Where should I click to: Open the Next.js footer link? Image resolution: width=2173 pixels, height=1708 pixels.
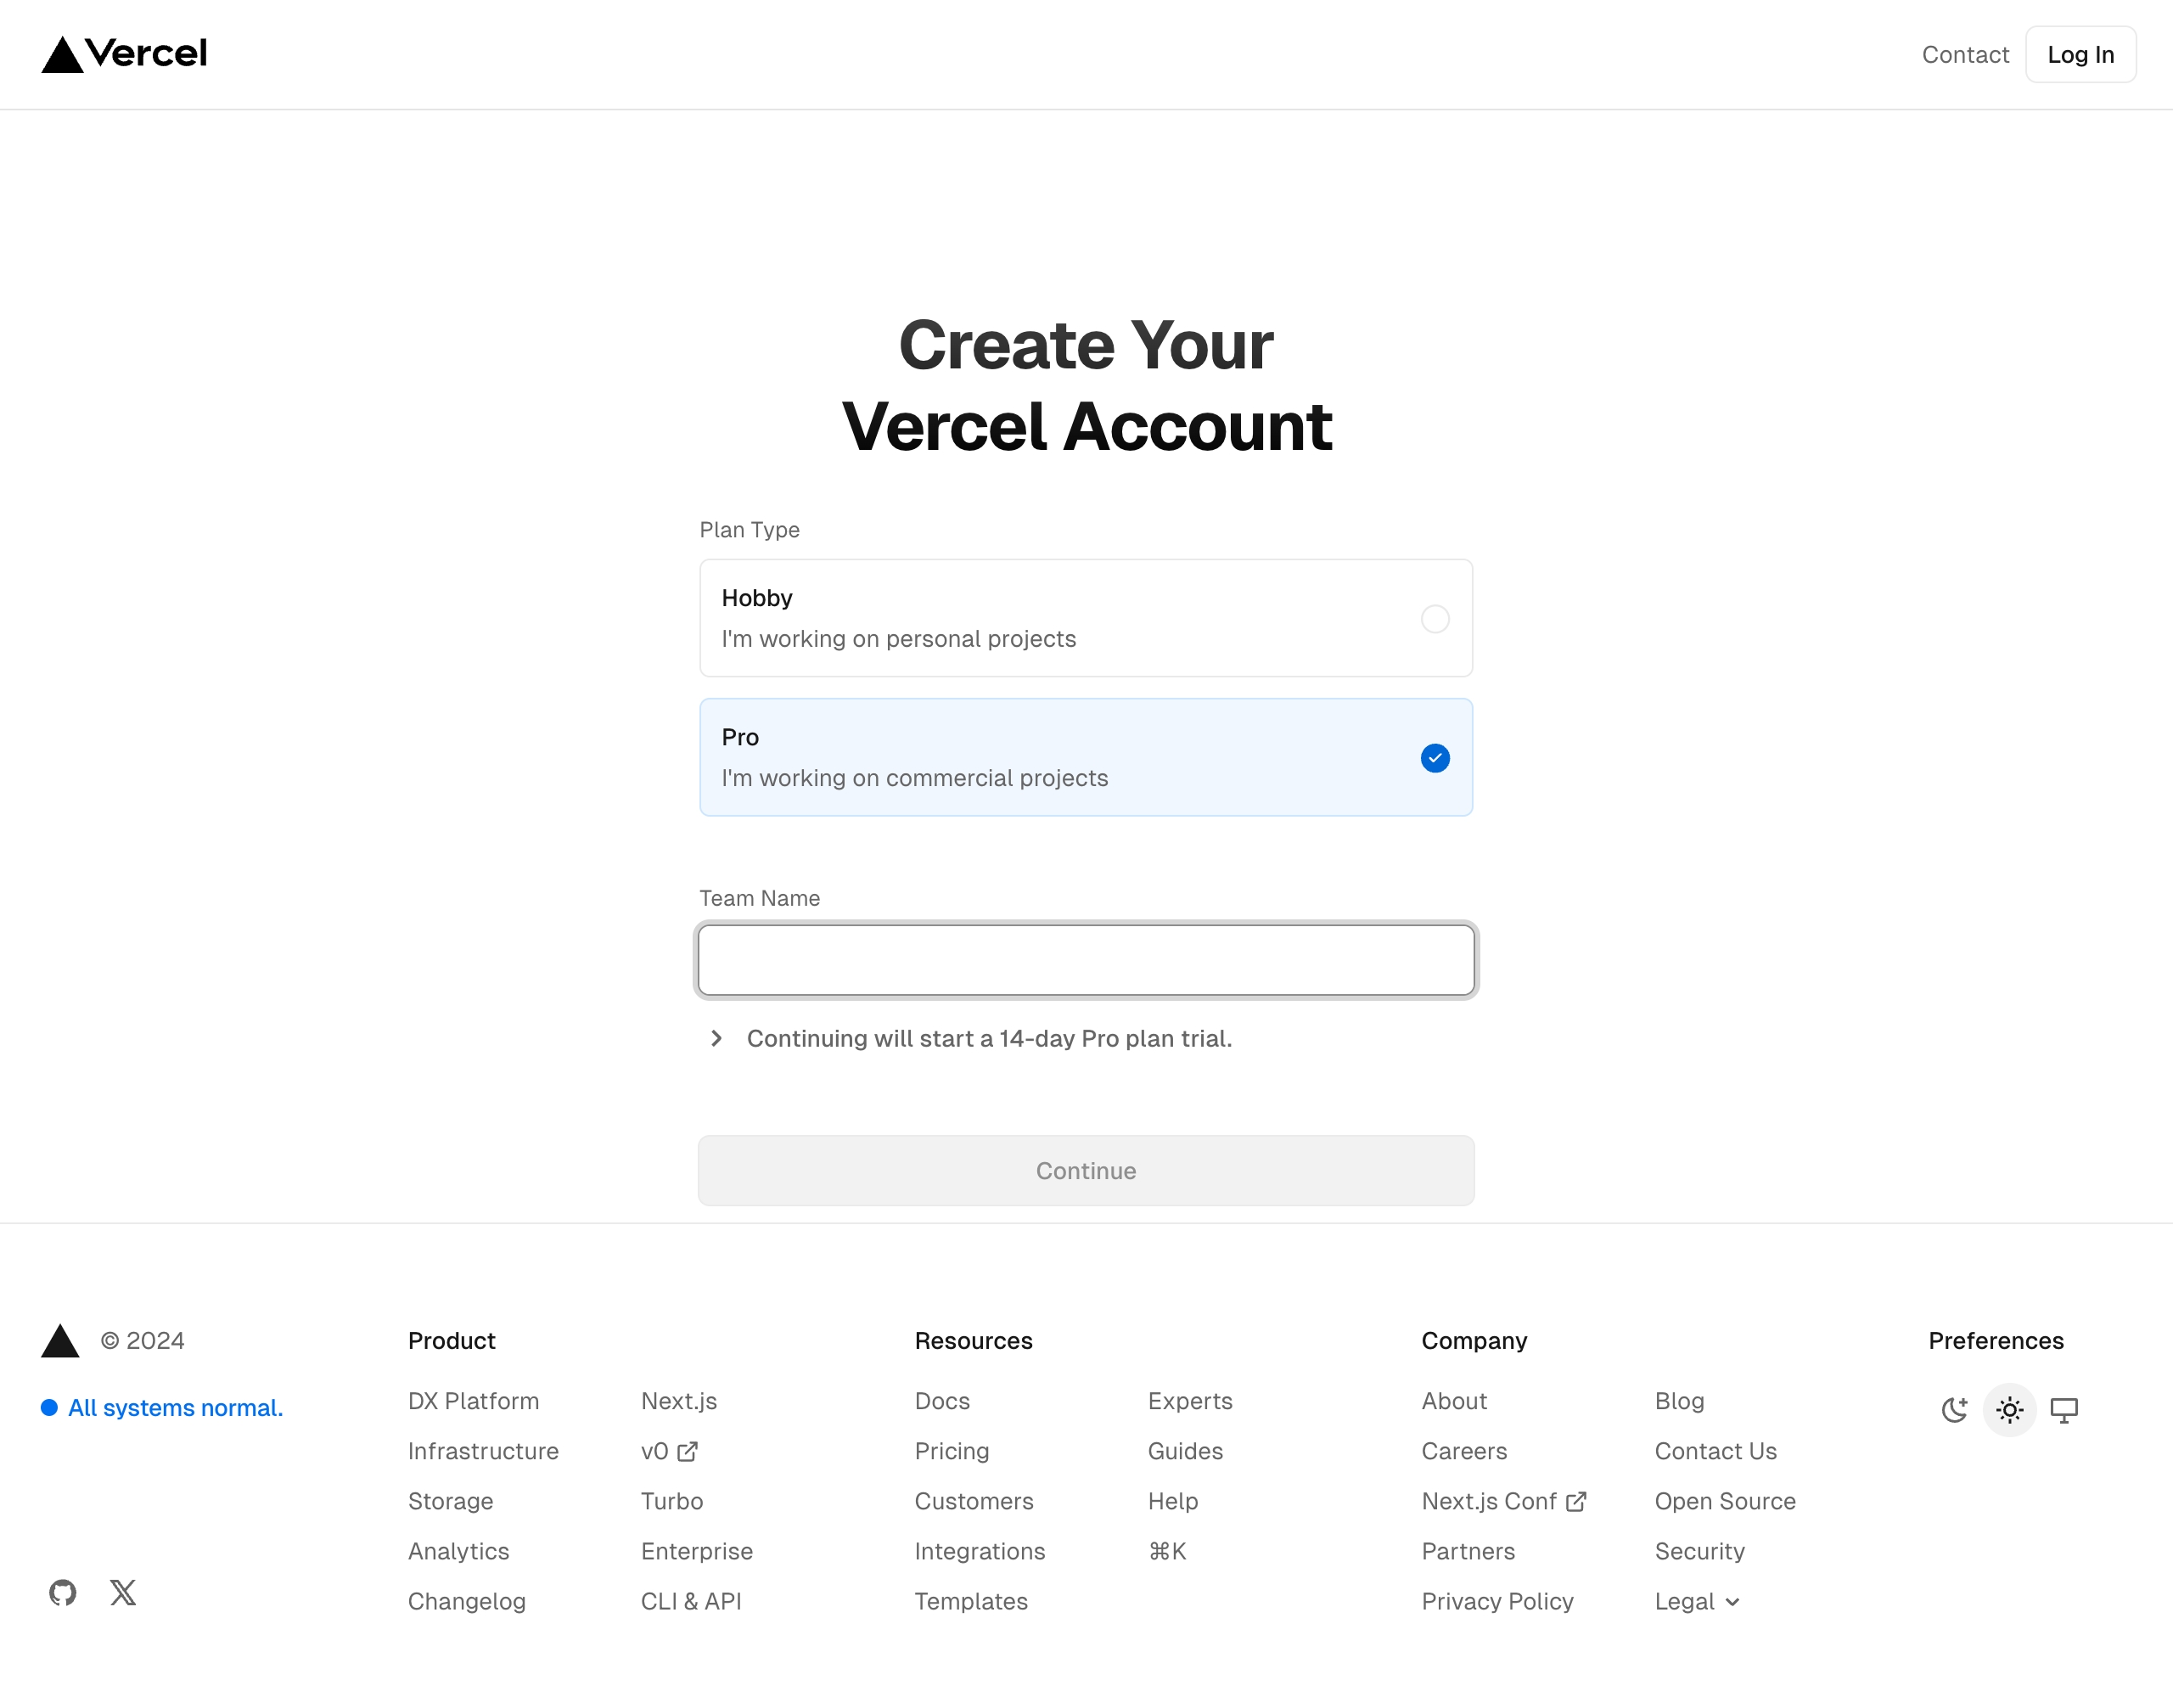click(679, 1401)
